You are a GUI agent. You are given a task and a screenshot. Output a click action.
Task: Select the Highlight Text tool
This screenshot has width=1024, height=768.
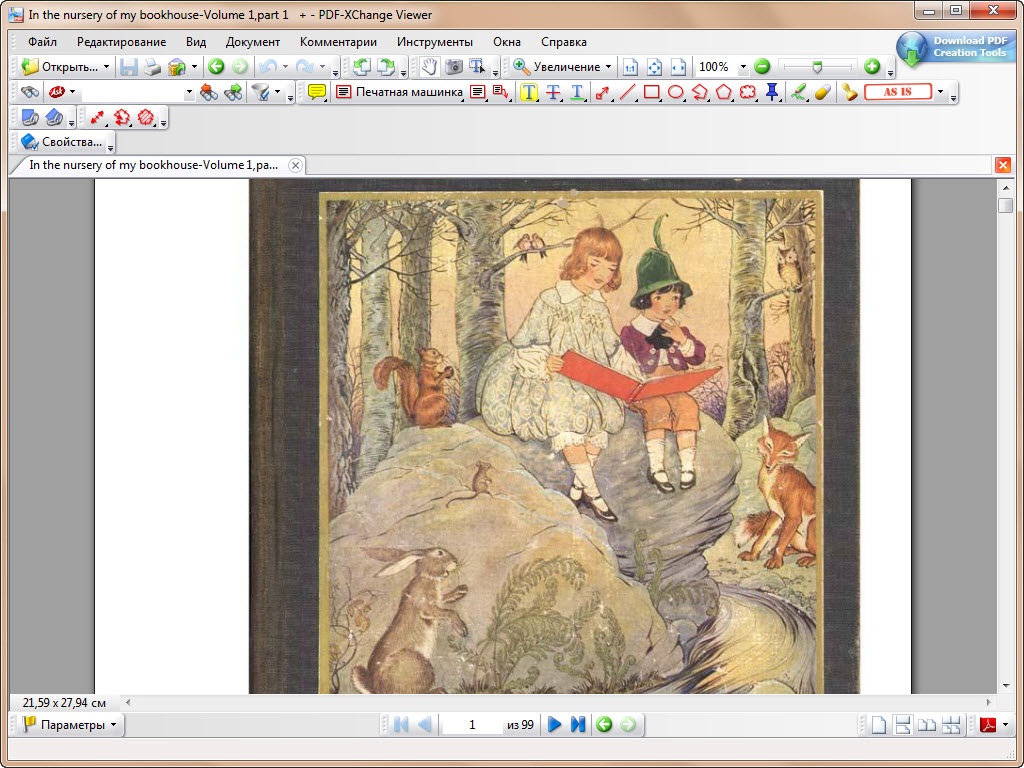tap(530, 92)
